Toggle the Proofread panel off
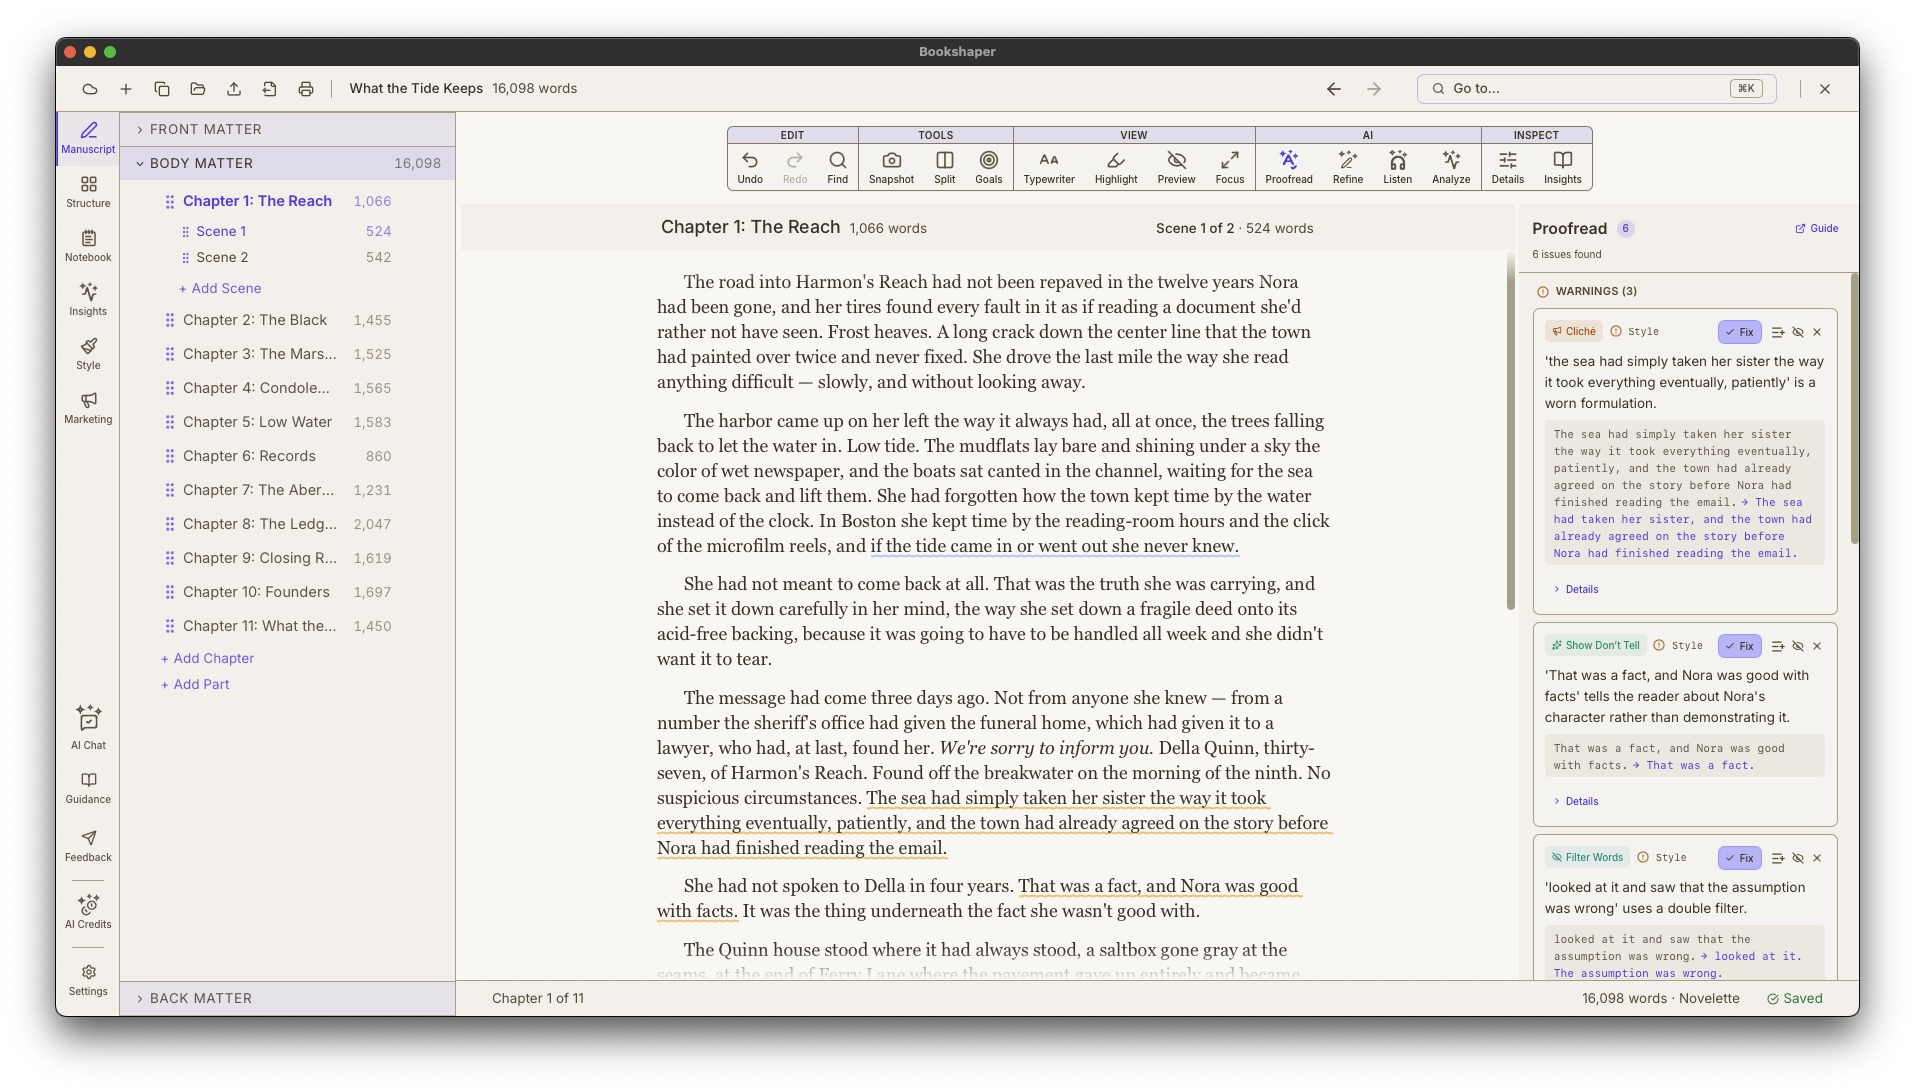1915x1090 pixels. pos(1289,167)
